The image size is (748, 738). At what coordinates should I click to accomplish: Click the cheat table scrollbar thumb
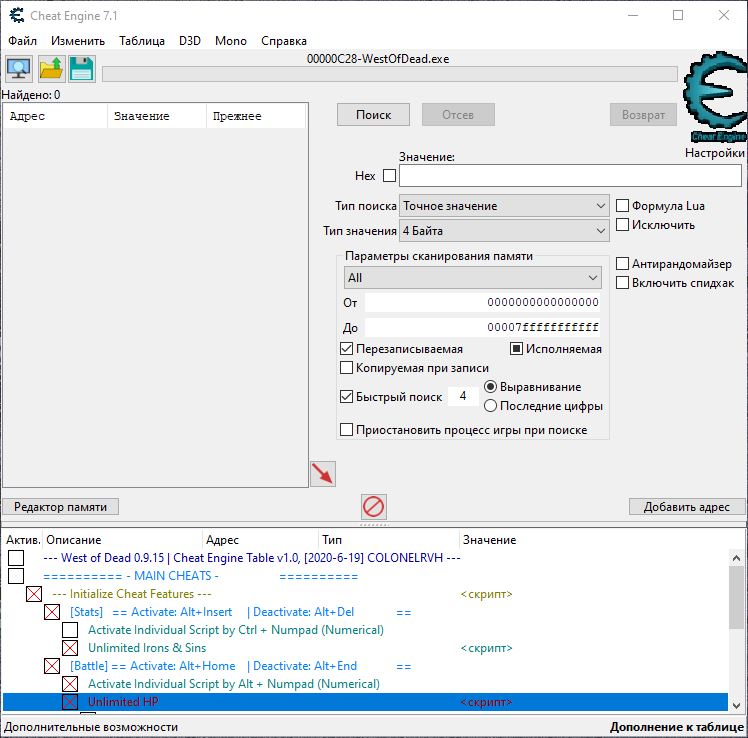click(x=737, y=598)
